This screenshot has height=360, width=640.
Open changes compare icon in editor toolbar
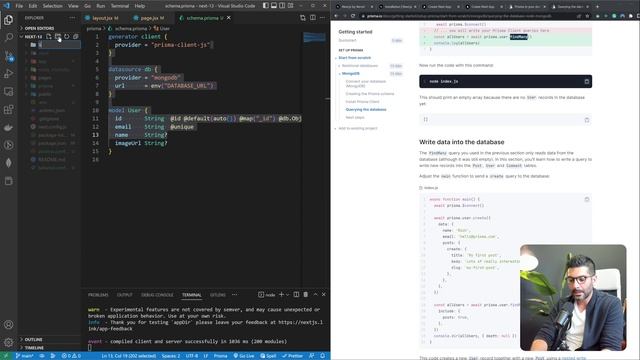point(303,18)
